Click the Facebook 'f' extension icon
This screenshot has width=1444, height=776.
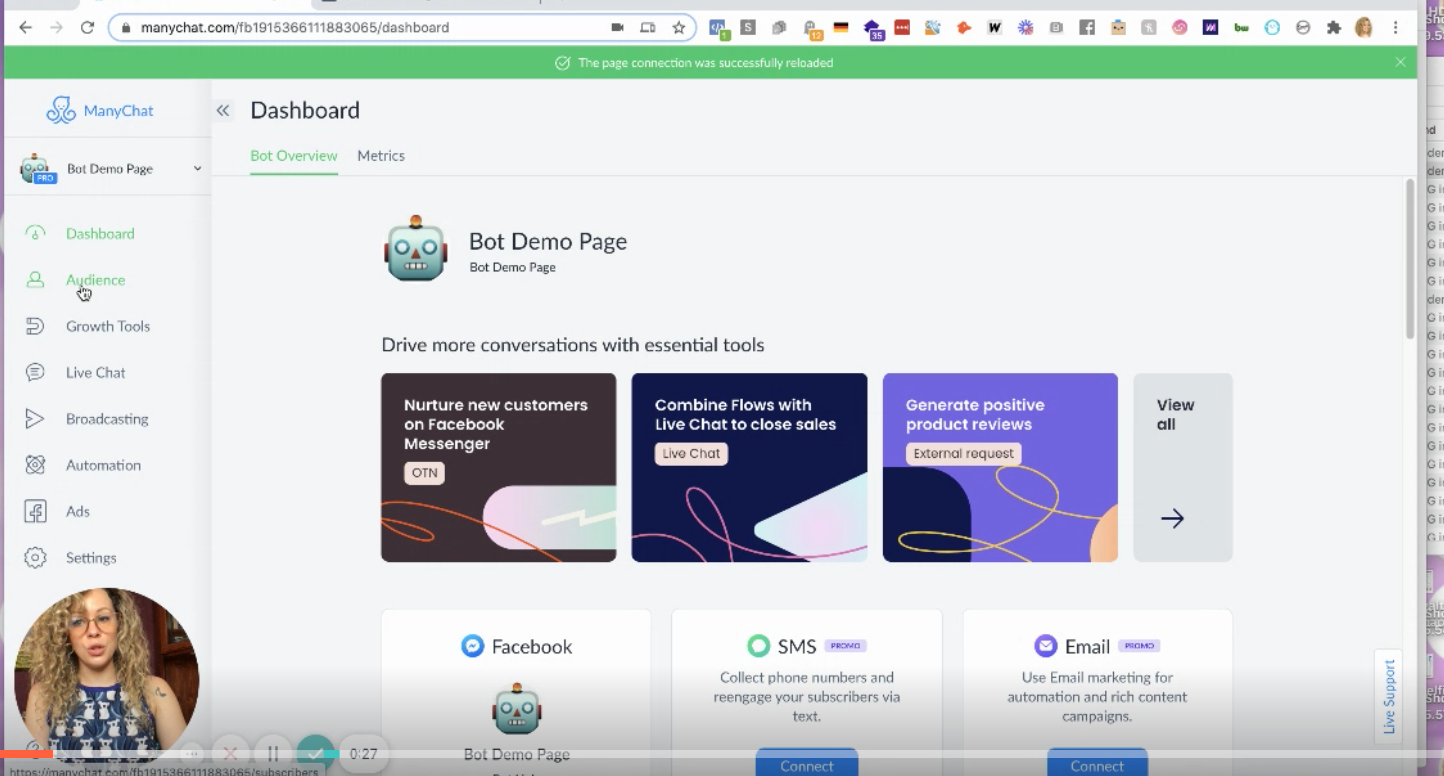pos(1087,28)
